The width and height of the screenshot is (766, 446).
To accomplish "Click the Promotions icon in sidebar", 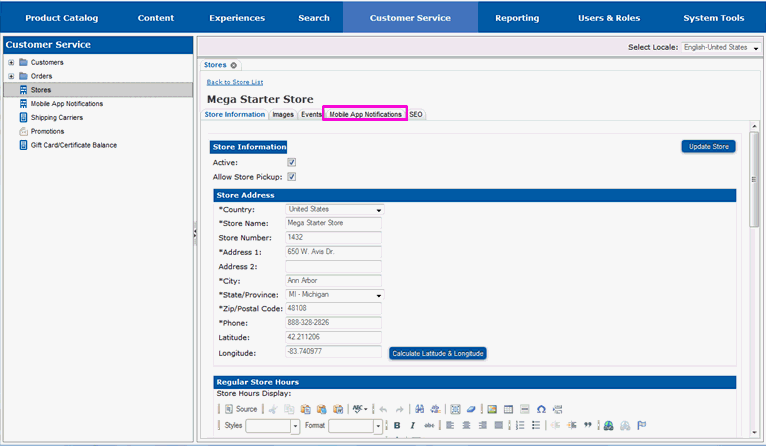I will click(x=22, y=131).
